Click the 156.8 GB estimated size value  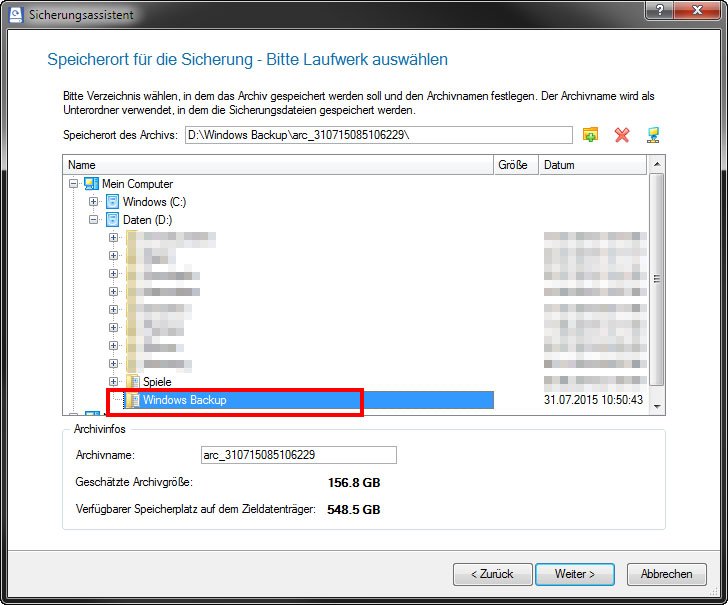click(354, 483)
